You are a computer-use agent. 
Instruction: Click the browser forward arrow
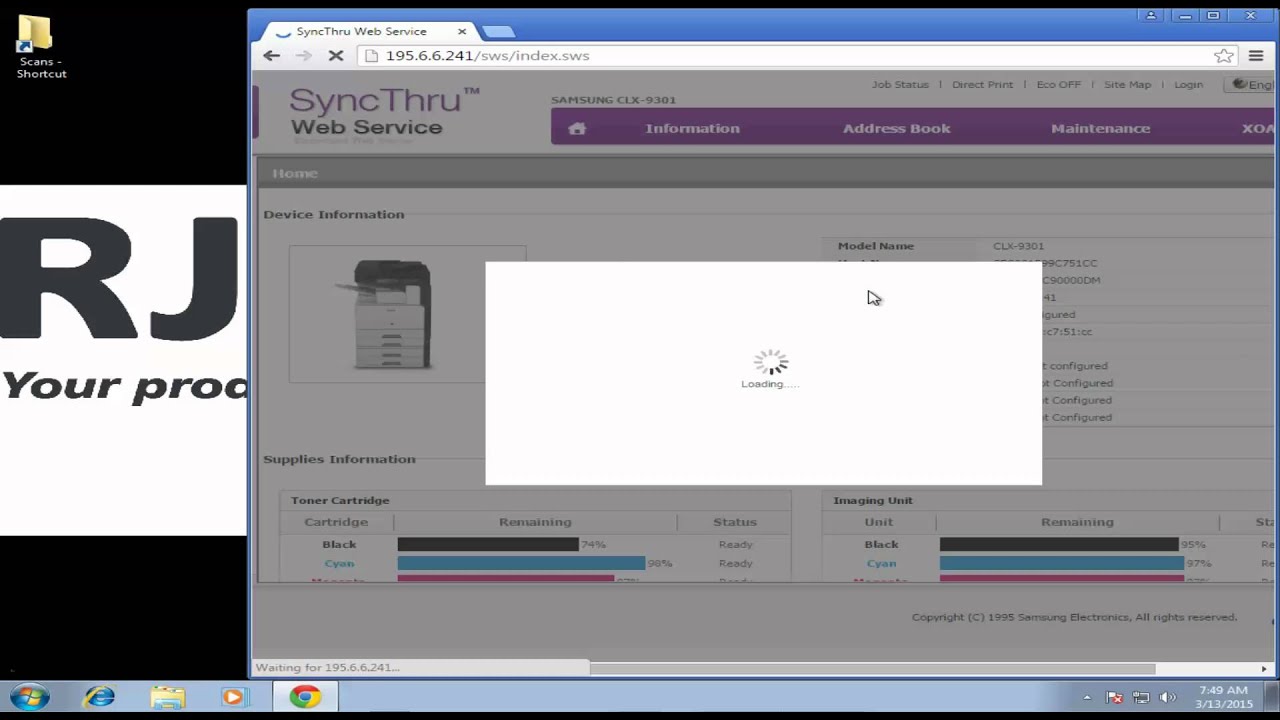pyautogui.click(x=303, y=56)
